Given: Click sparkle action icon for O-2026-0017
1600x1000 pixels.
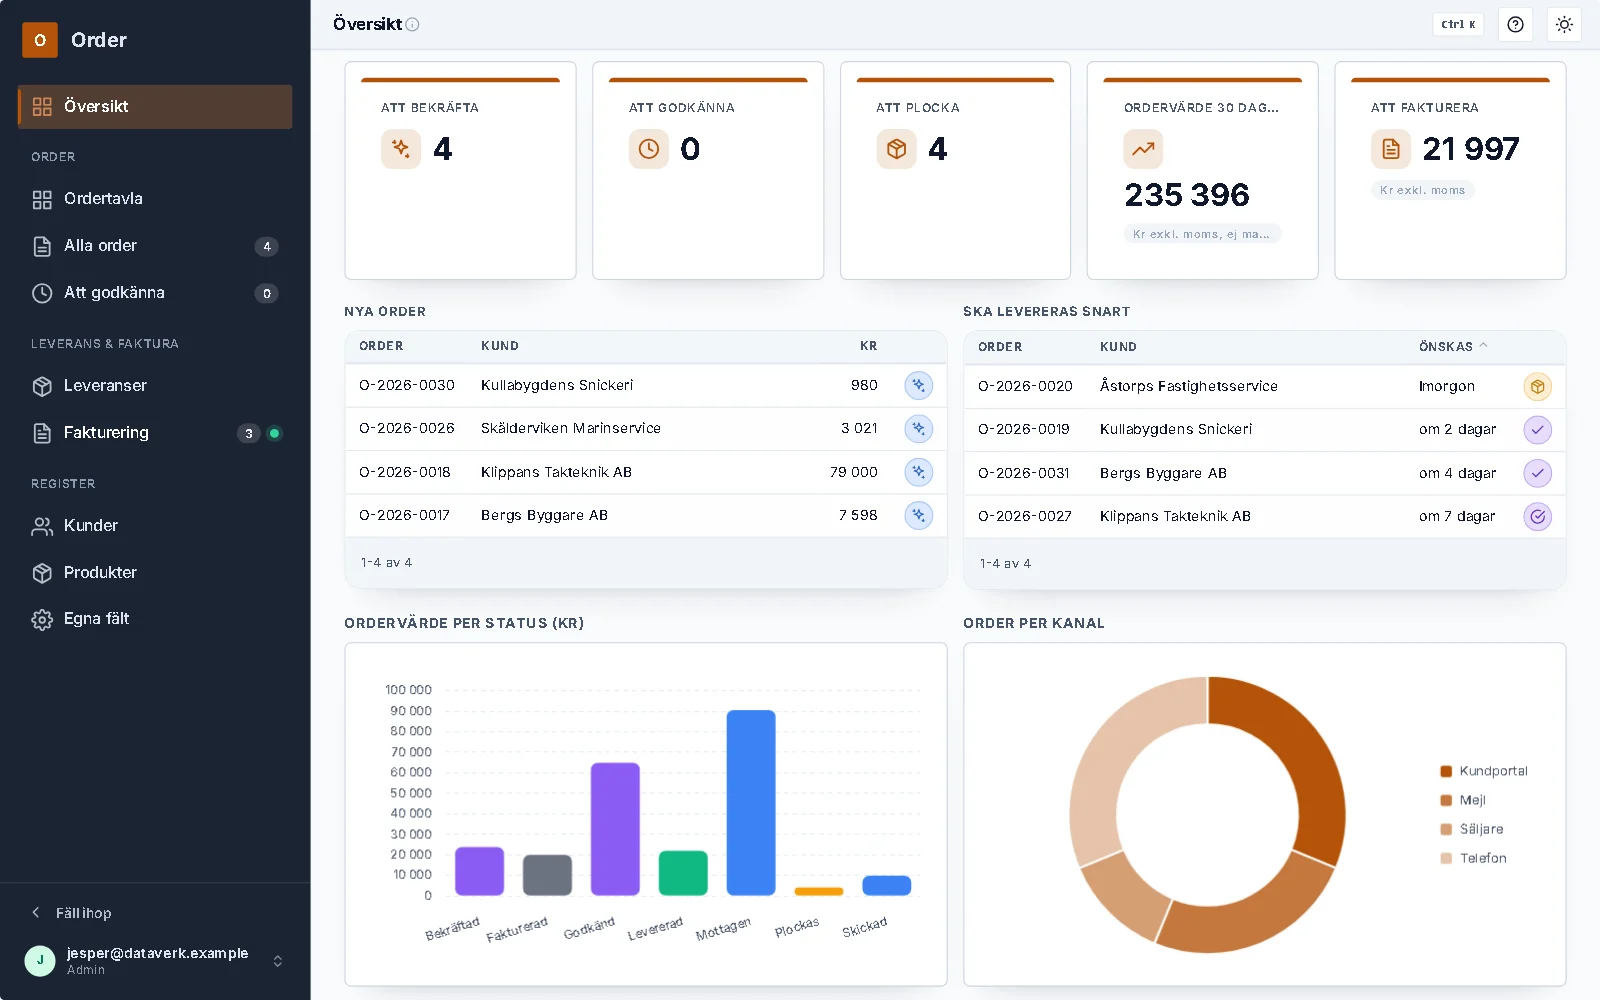Looking at the screenshot, I should pyautogui.click(x=918, y=515).
